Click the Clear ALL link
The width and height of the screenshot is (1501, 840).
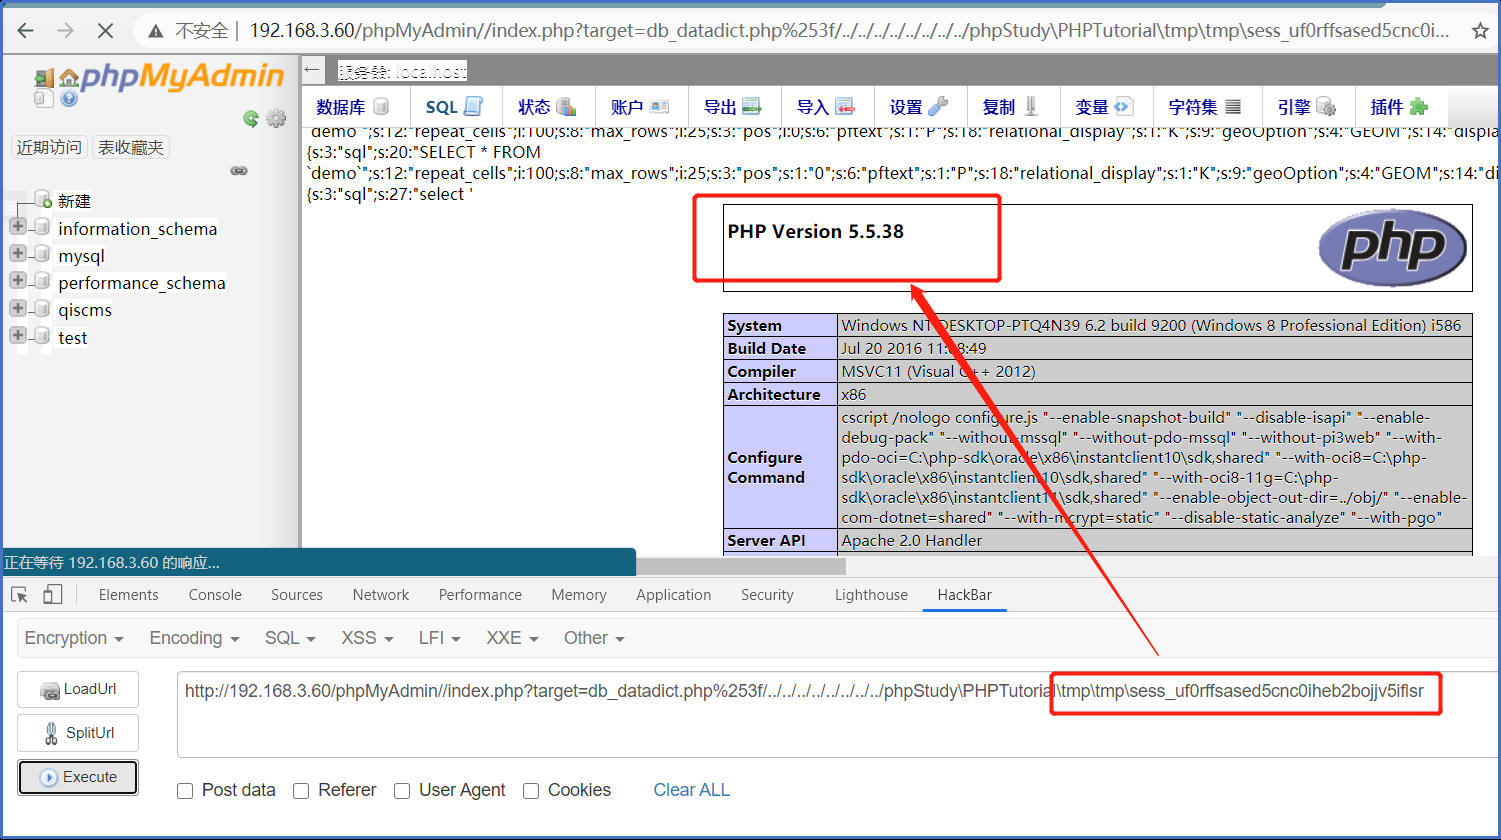coord(691,790)
